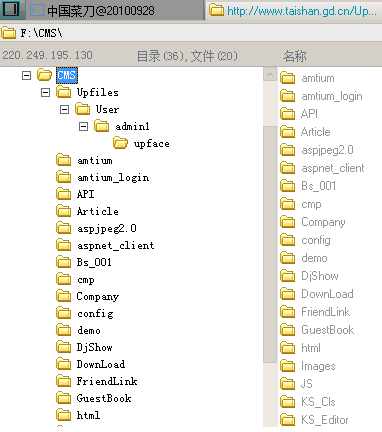Click API folder icon in file list
This screenshot has width=382, height=432.
coord(288,114)
